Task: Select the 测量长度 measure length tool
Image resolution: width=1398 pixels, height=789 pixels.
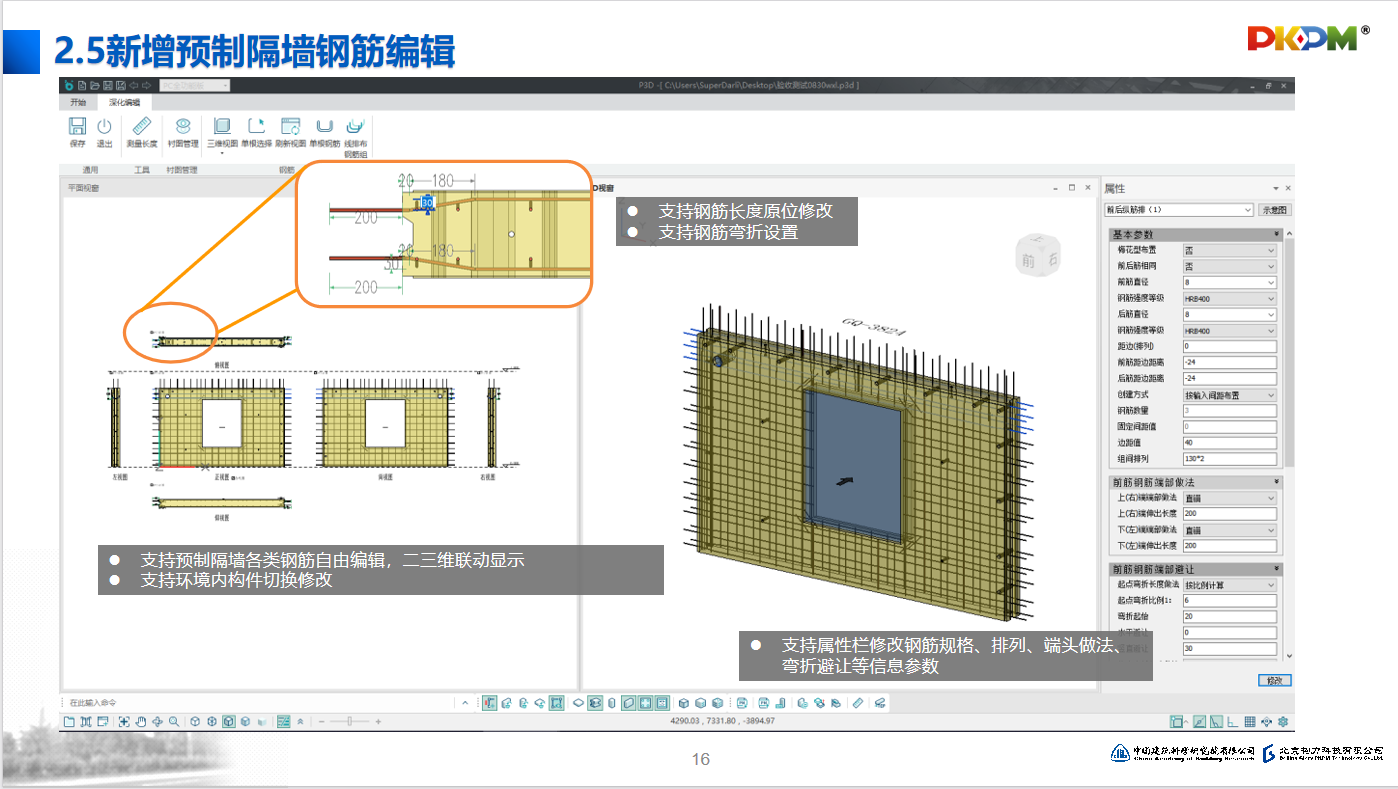Action: coord(141,126)
